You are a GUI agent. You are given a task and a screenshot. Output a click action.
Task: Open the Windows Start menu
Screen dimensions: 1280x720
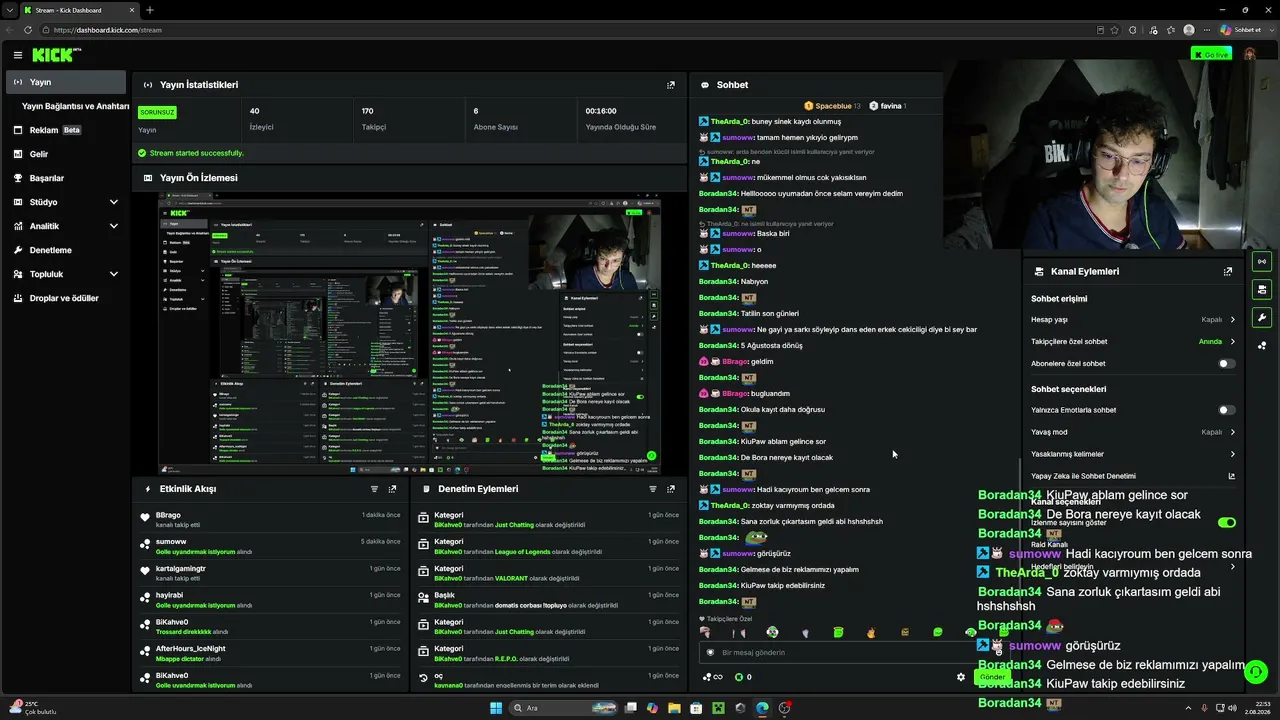[x=496, y=708]
